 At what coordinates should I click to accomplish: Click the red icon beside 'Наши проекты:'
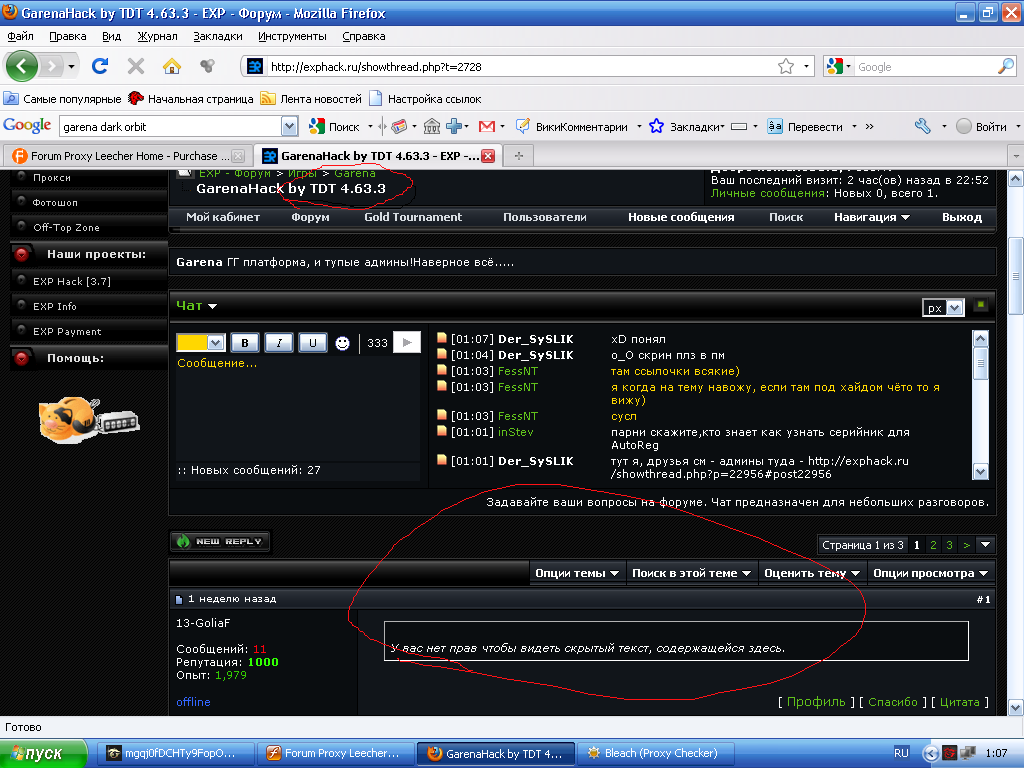pos(22,254)
